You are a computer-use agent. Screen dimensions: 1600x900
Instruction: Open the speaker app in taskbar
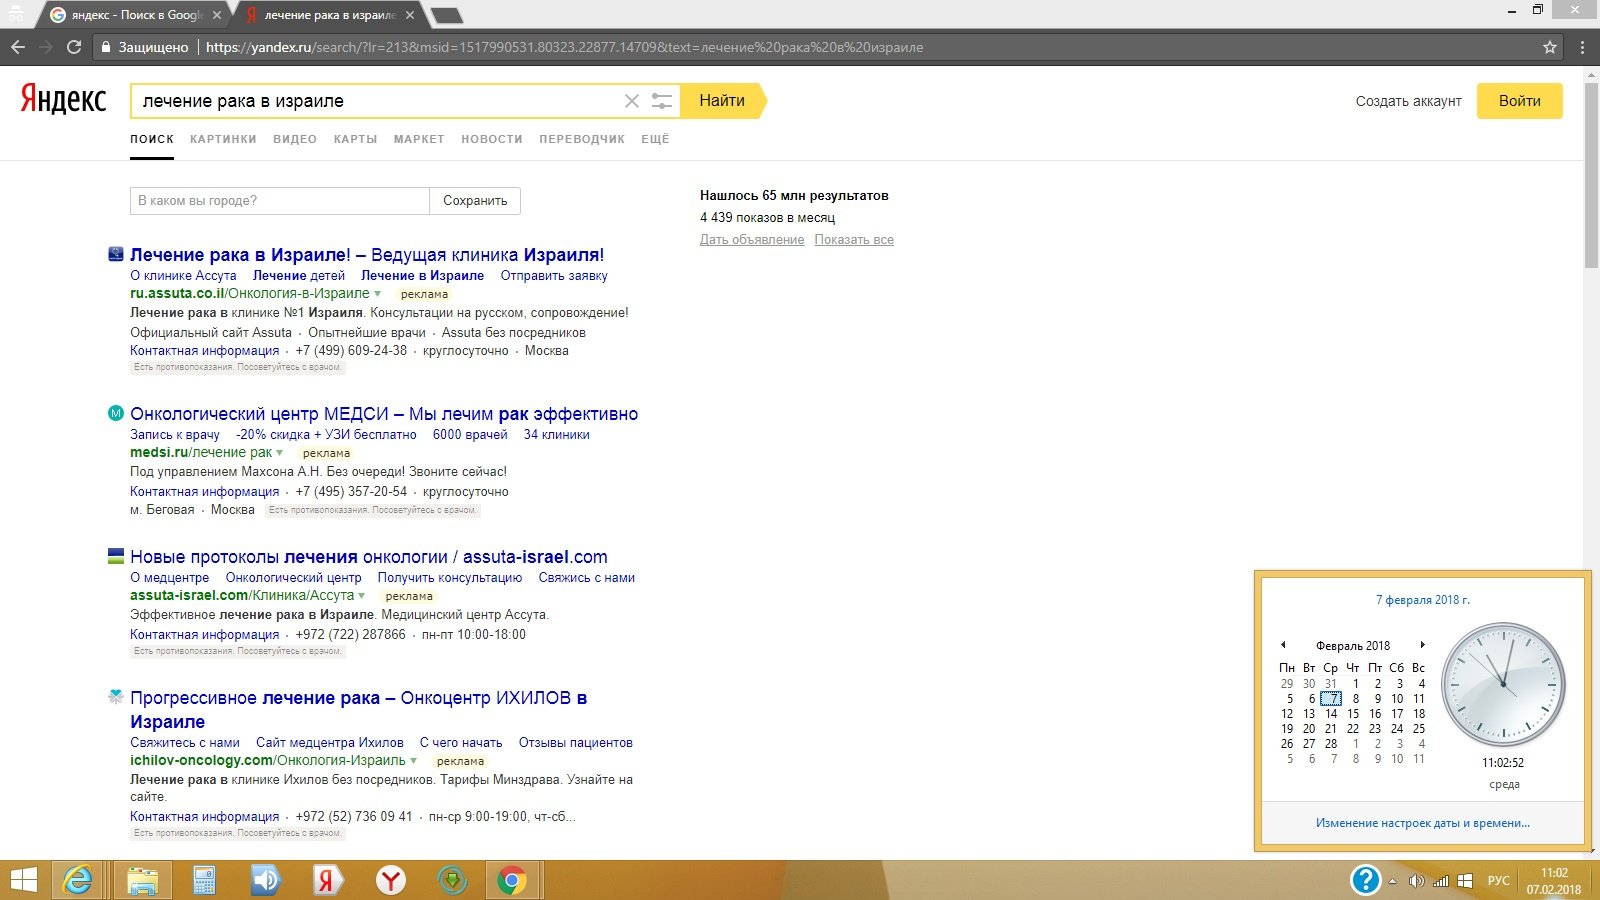[265, 880]
